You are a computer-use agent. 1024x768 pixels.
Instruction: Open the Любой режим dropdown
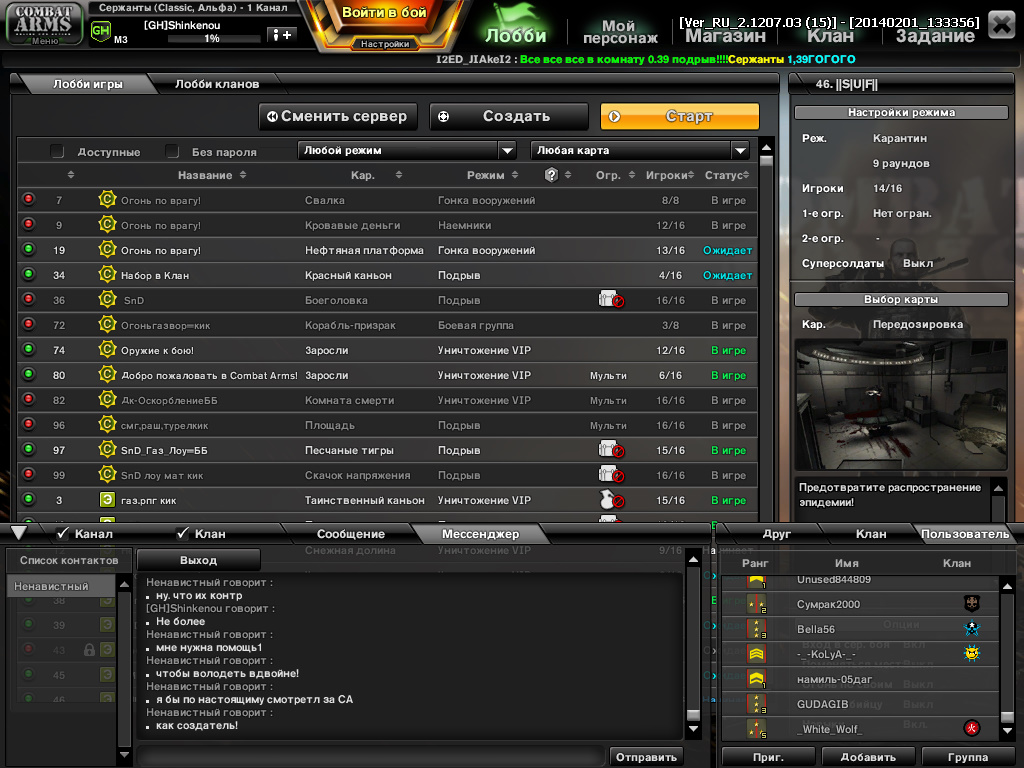pyautogui.click(x=407, y=150)
